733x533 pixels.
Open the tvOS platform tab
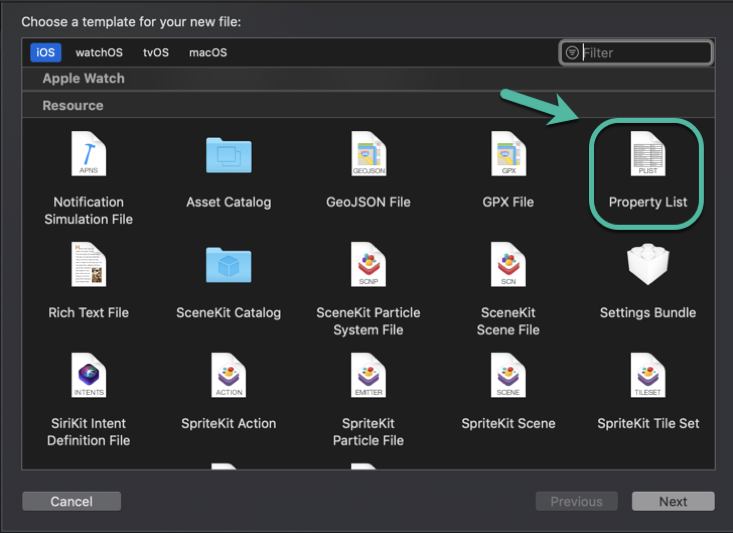point(156,52)
